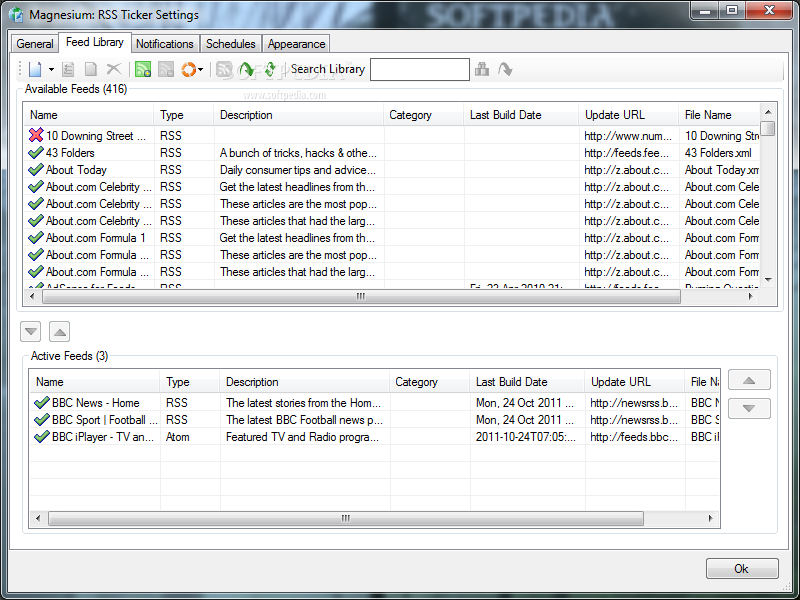The image size is (800, 600).
Task: Open the new feed dropdown arrow
Action: (51, 69)
